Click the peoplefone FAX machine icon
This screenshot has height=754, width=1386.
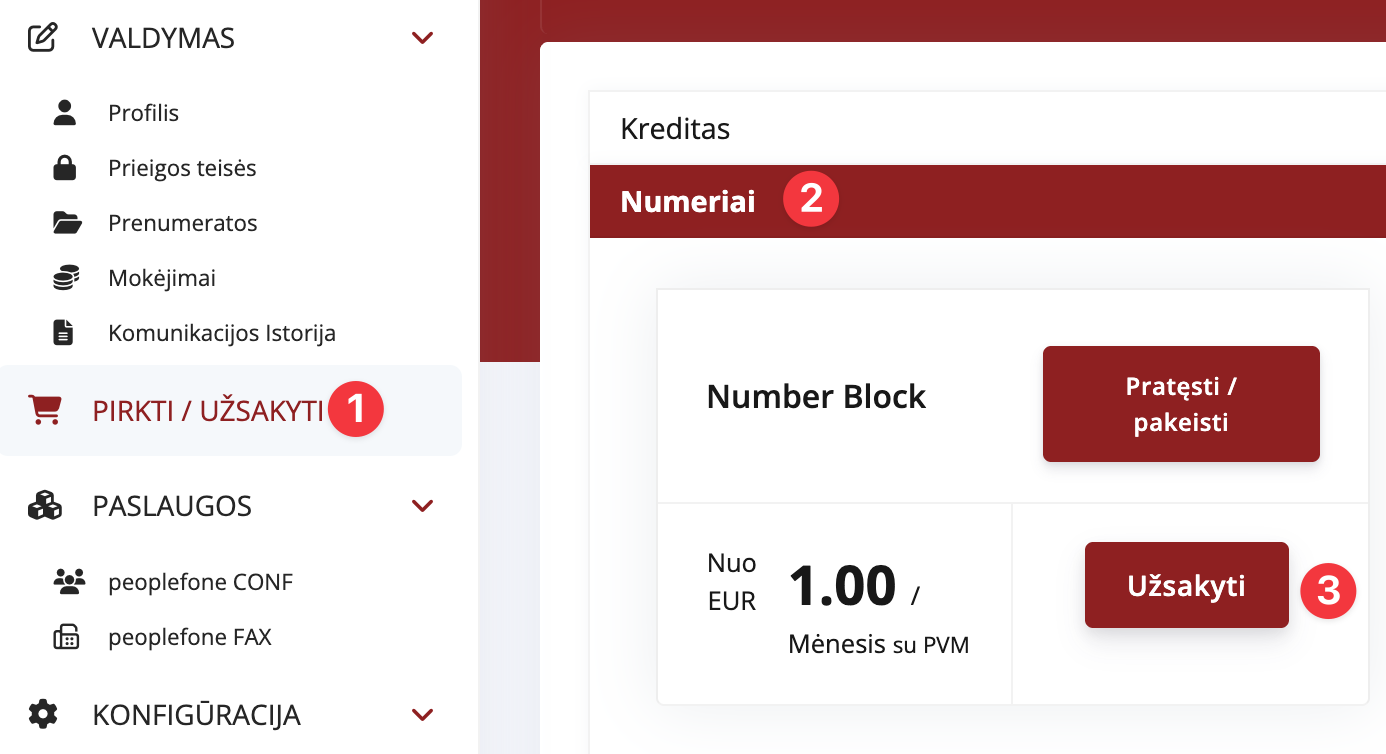click(66, 637)
